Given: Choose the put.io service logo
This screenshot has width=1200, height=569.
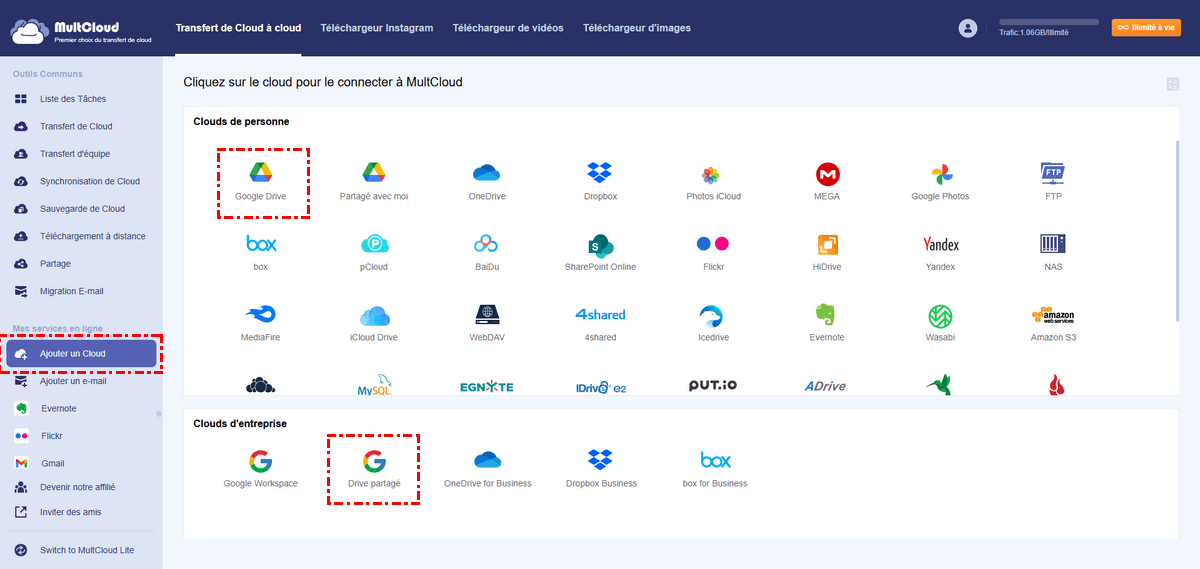Looking at the screenshot, I should pos(713,385).
